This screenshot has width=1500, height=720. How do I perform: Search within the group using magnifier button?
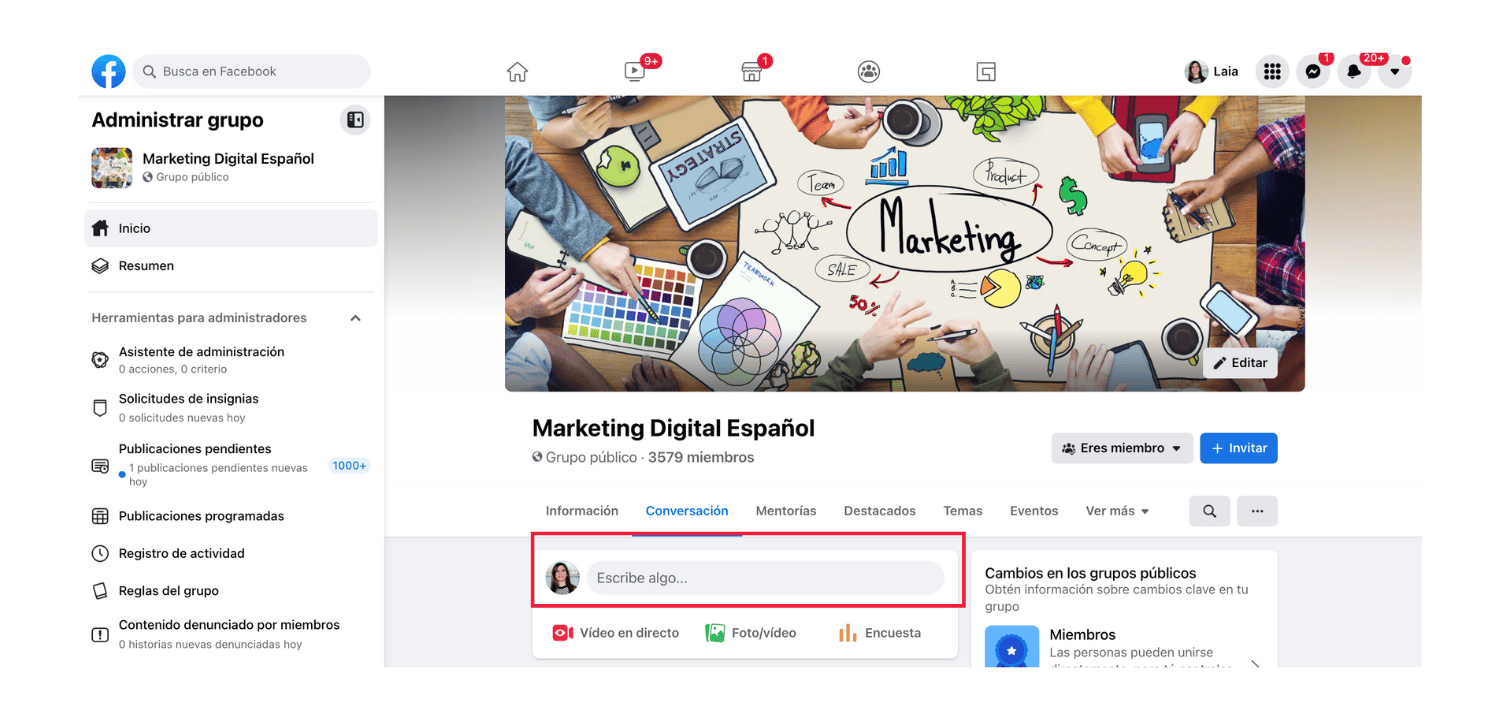pos(1209,511)
